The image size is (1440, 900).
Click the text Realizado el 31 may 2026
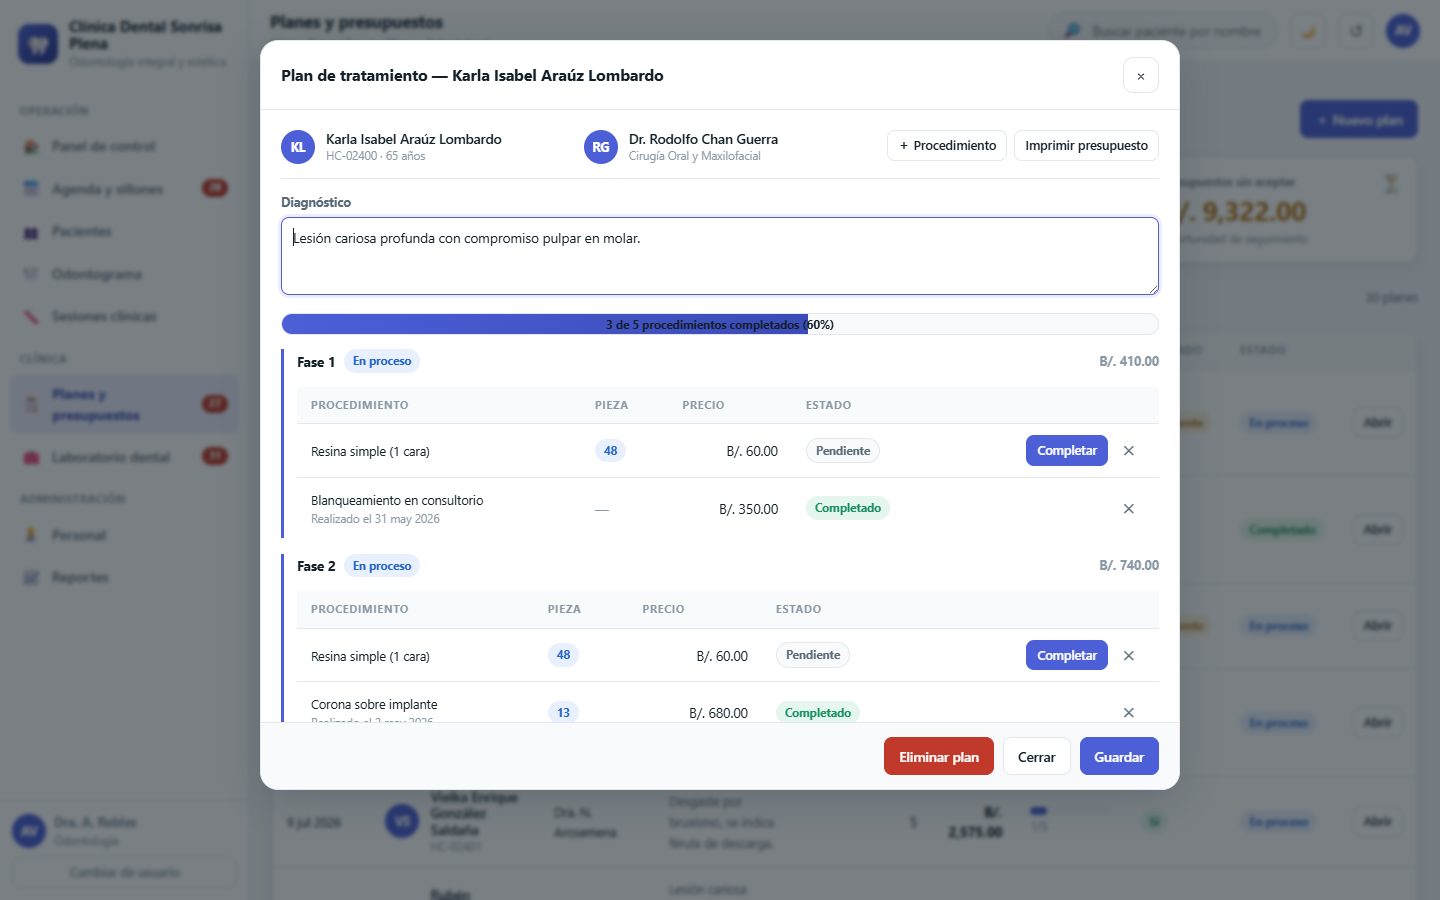pyautogui.click(x=375, y=519)
